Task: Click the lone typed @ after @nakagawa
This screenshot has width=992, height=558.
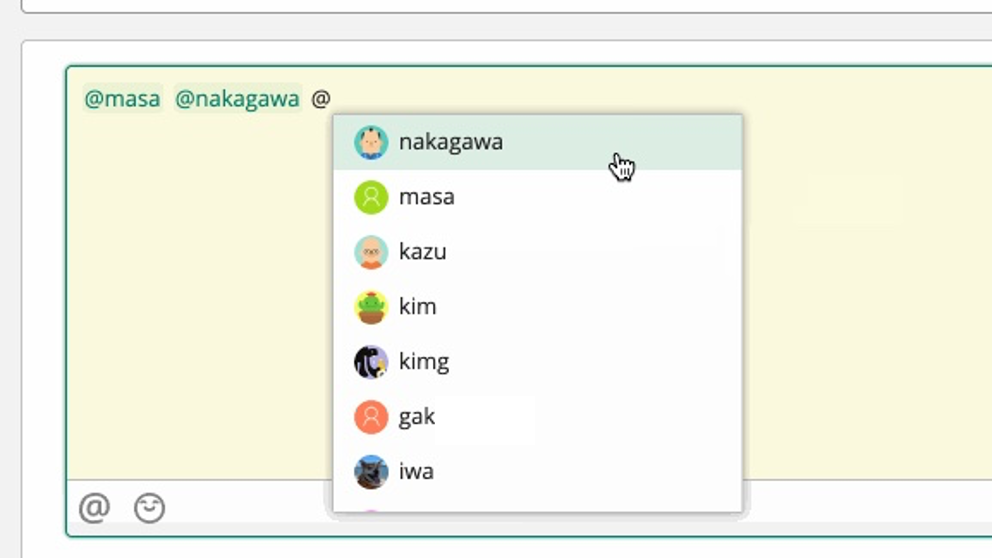Action: click(320, 99)
